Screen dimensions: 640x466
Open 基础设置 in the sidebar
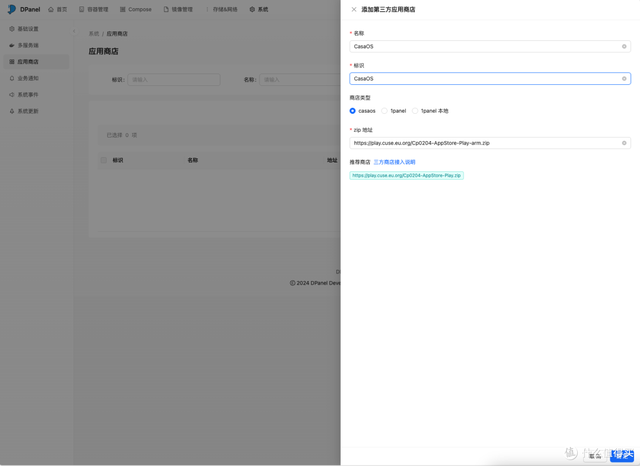click(x=37, y=29)
